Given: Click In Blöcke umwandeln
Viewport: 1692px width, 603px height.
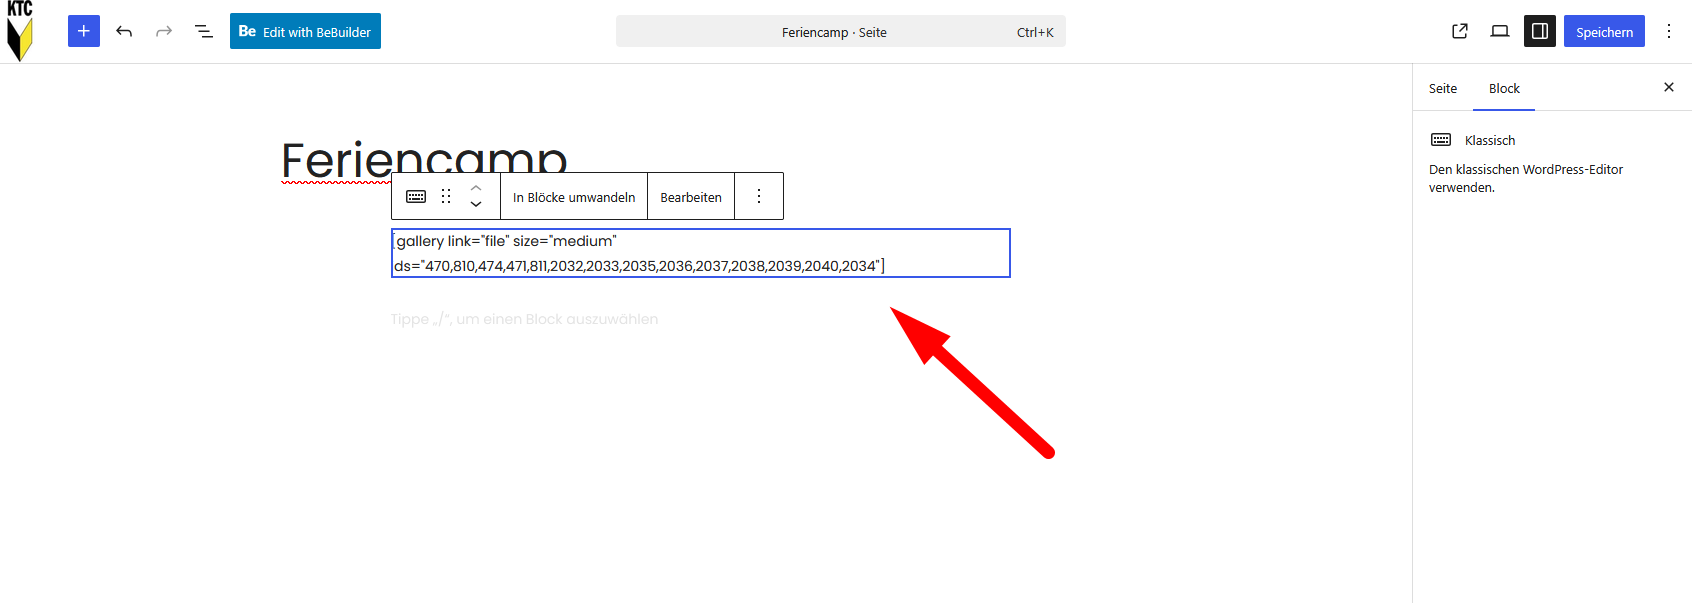Looking at the screenshot, I should pos(574,197).
